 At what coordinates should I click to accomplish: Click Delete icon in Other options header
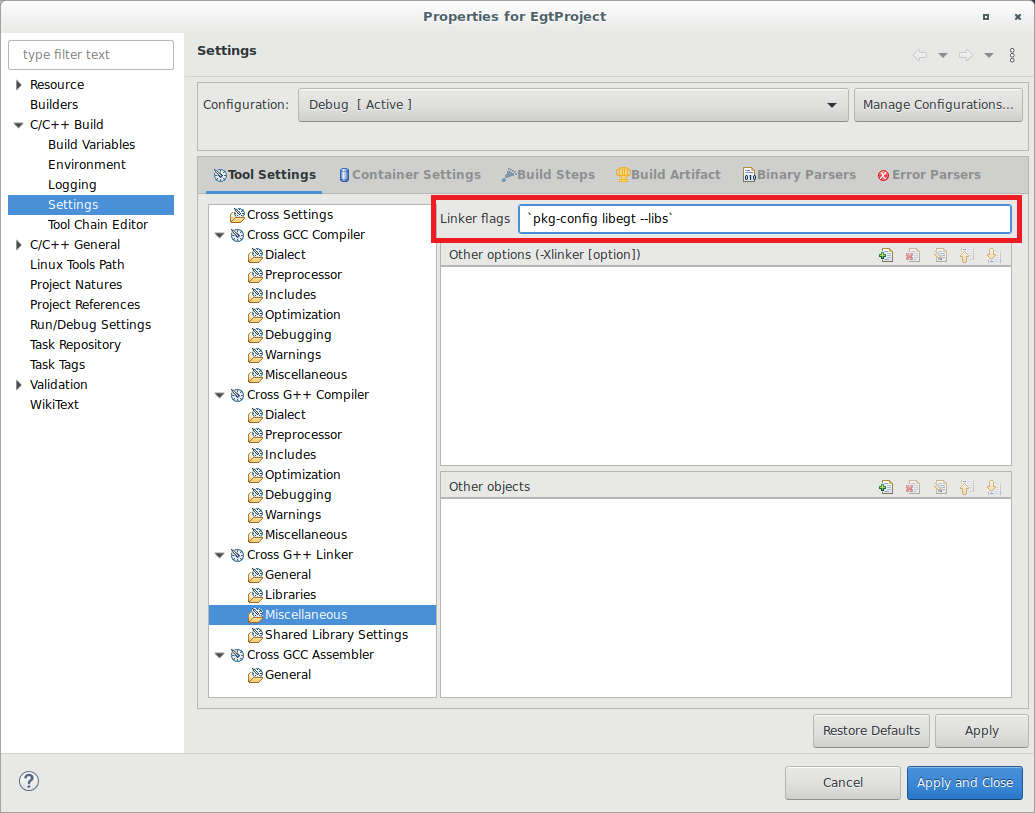pos(912,255)
